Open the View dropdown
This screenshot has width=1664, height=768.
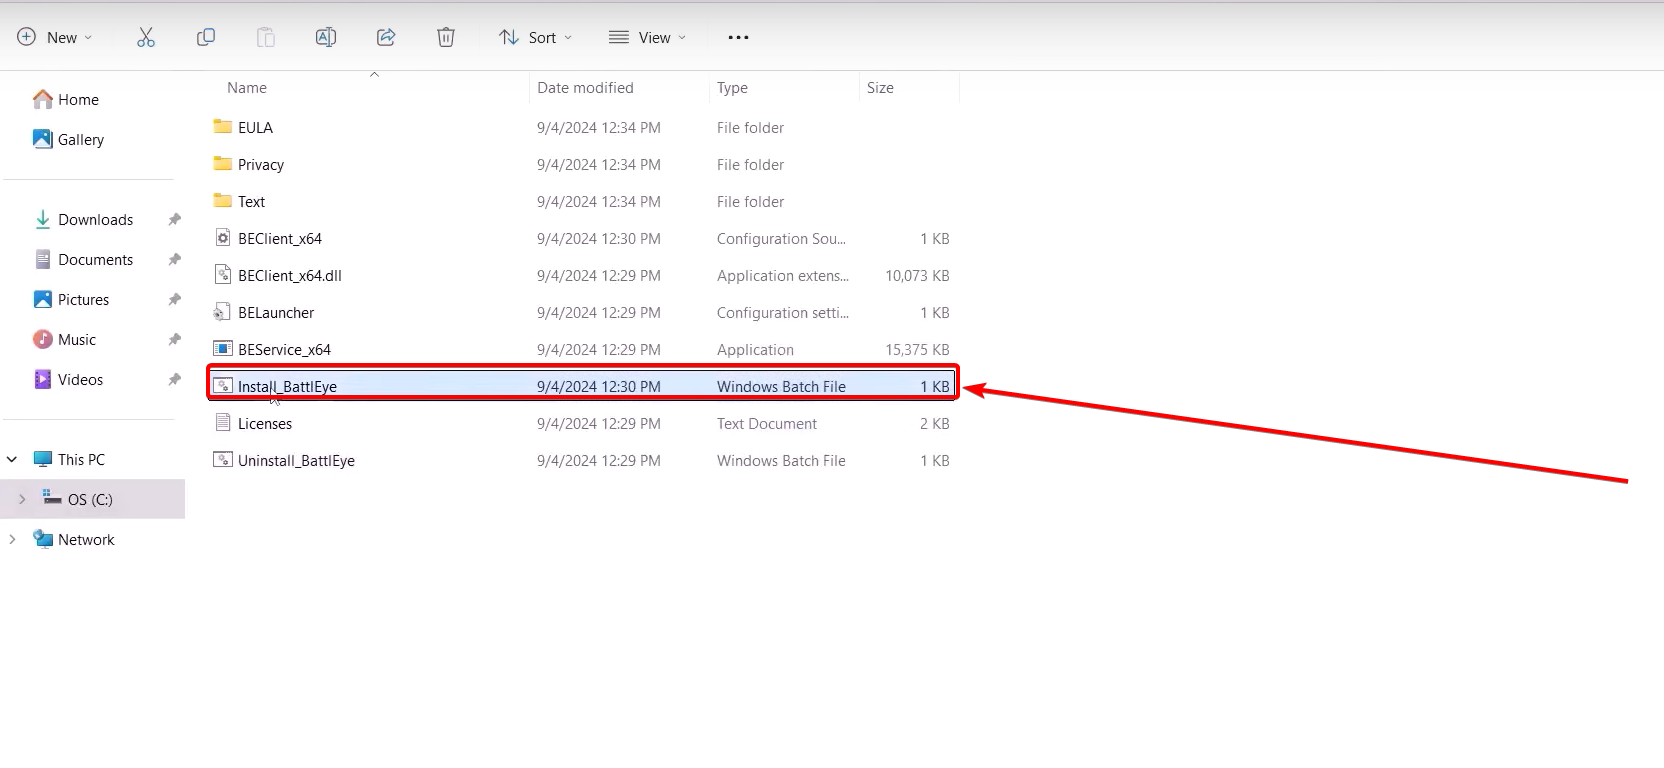(x=647, y=37)
